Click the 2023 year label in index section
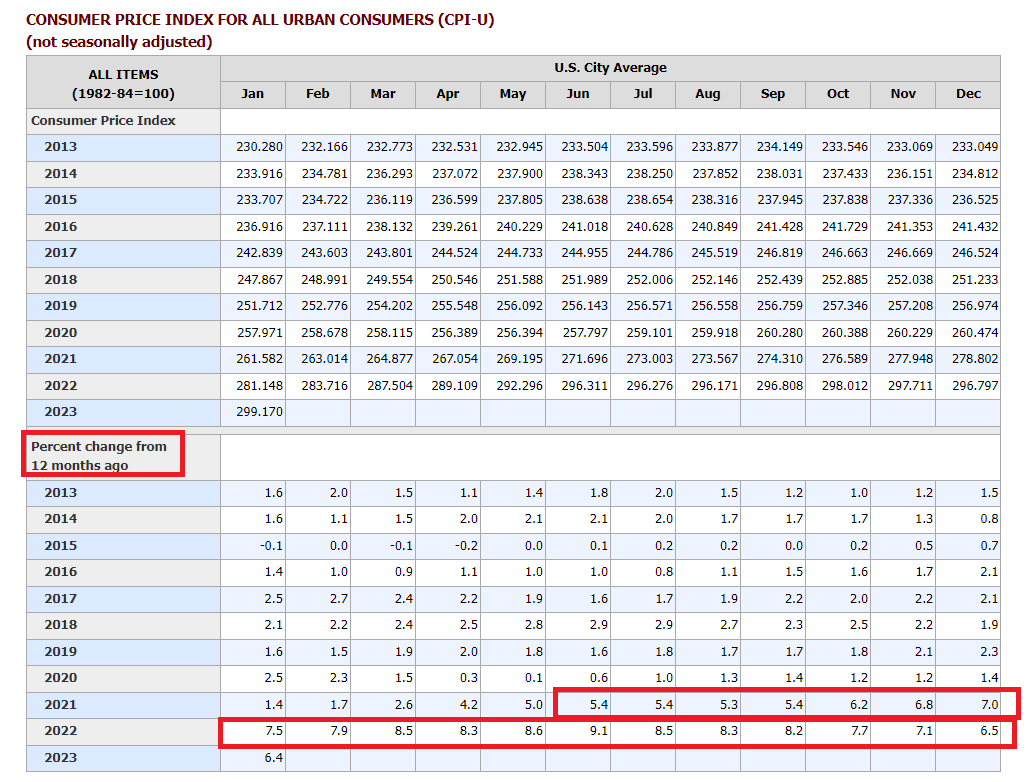Image resolution: width=1036 pixels, height=782 pixels. [61, 411]
